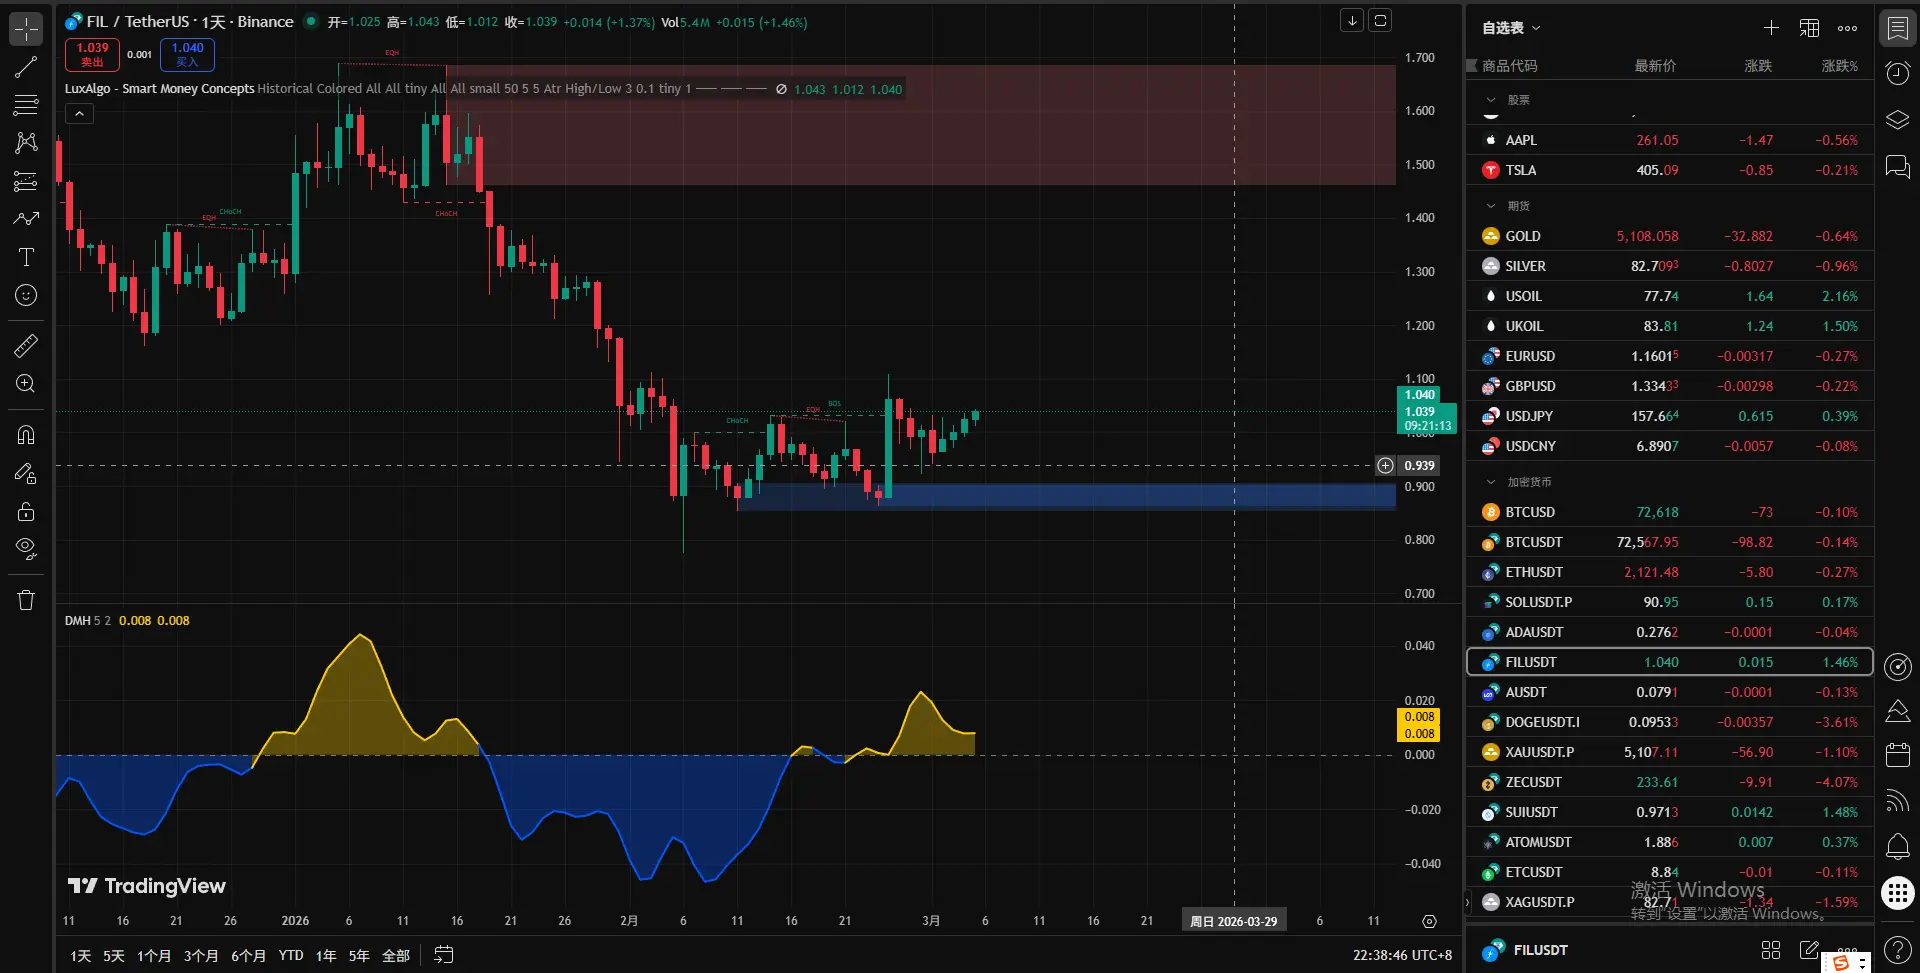Open the alerts clock panel

click(1897, 73)
